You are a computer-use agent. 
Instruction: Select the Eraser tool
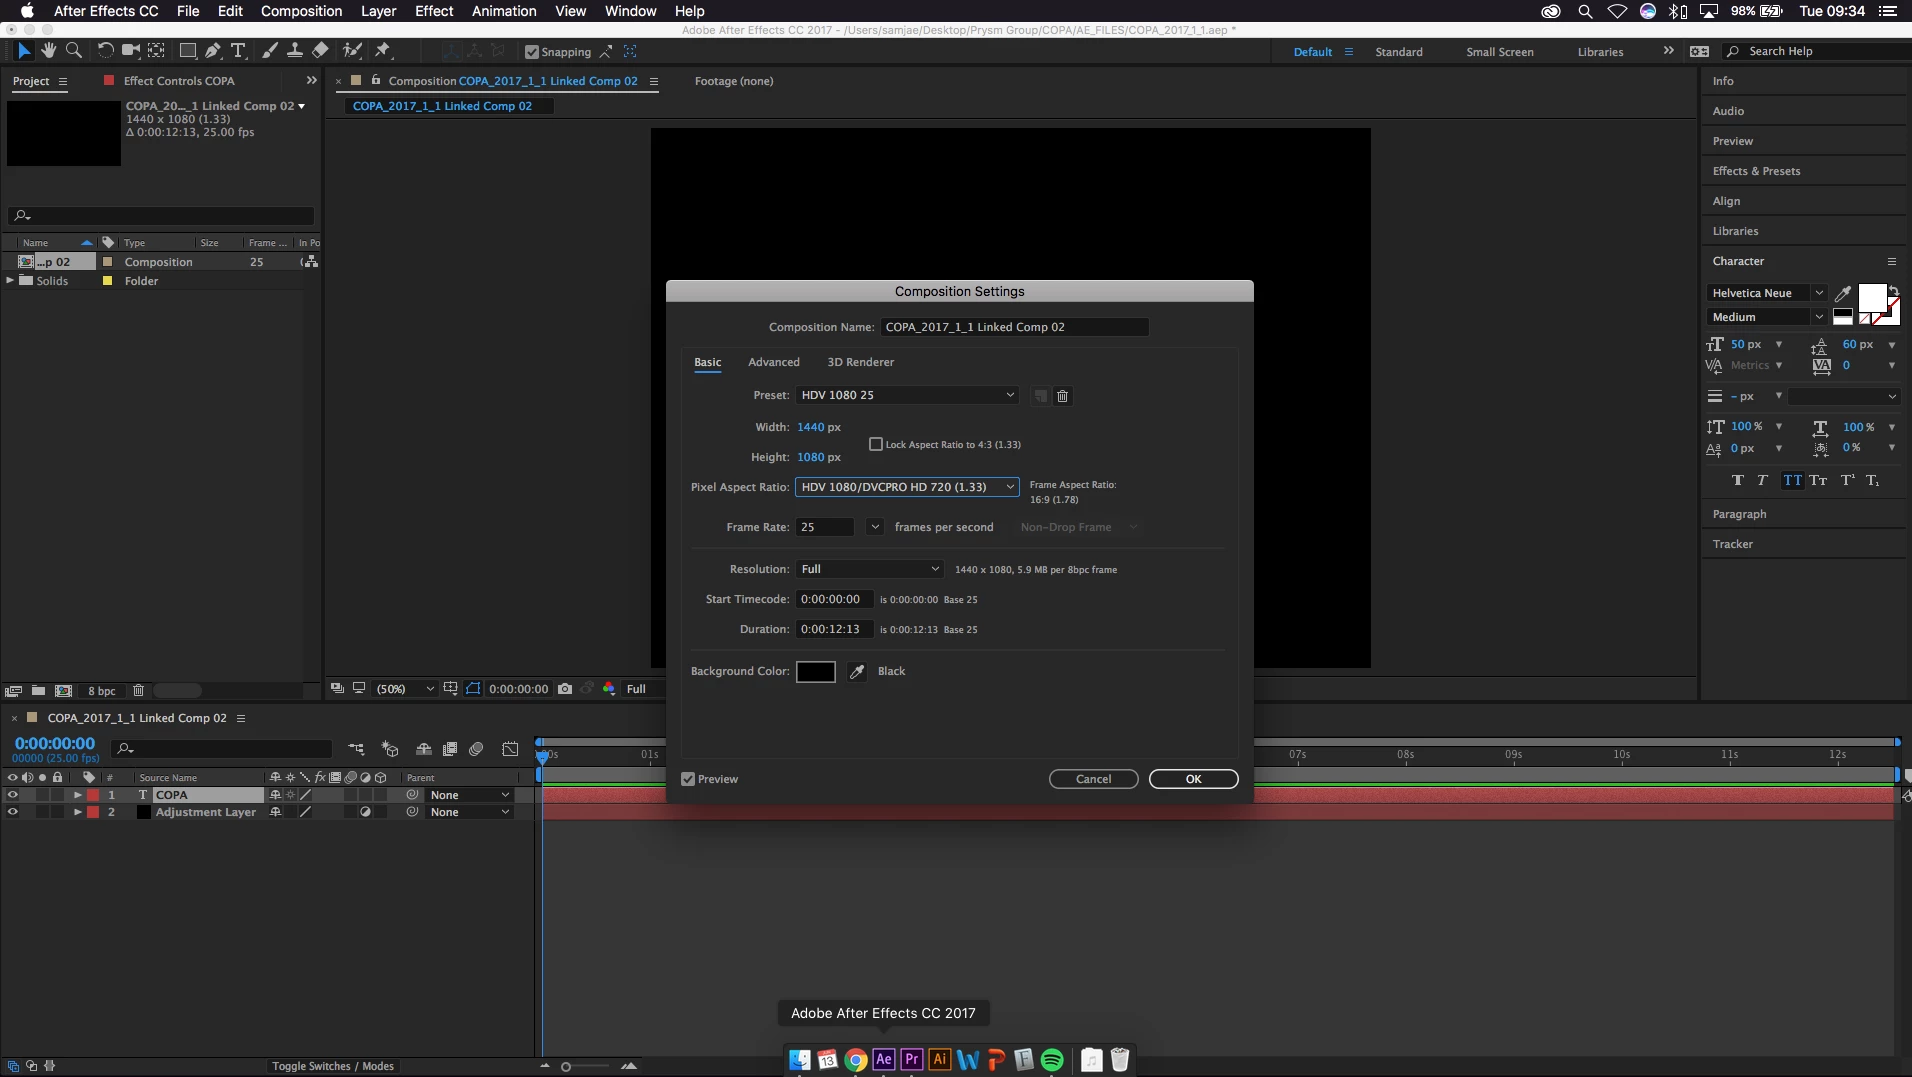pos(320,50)
